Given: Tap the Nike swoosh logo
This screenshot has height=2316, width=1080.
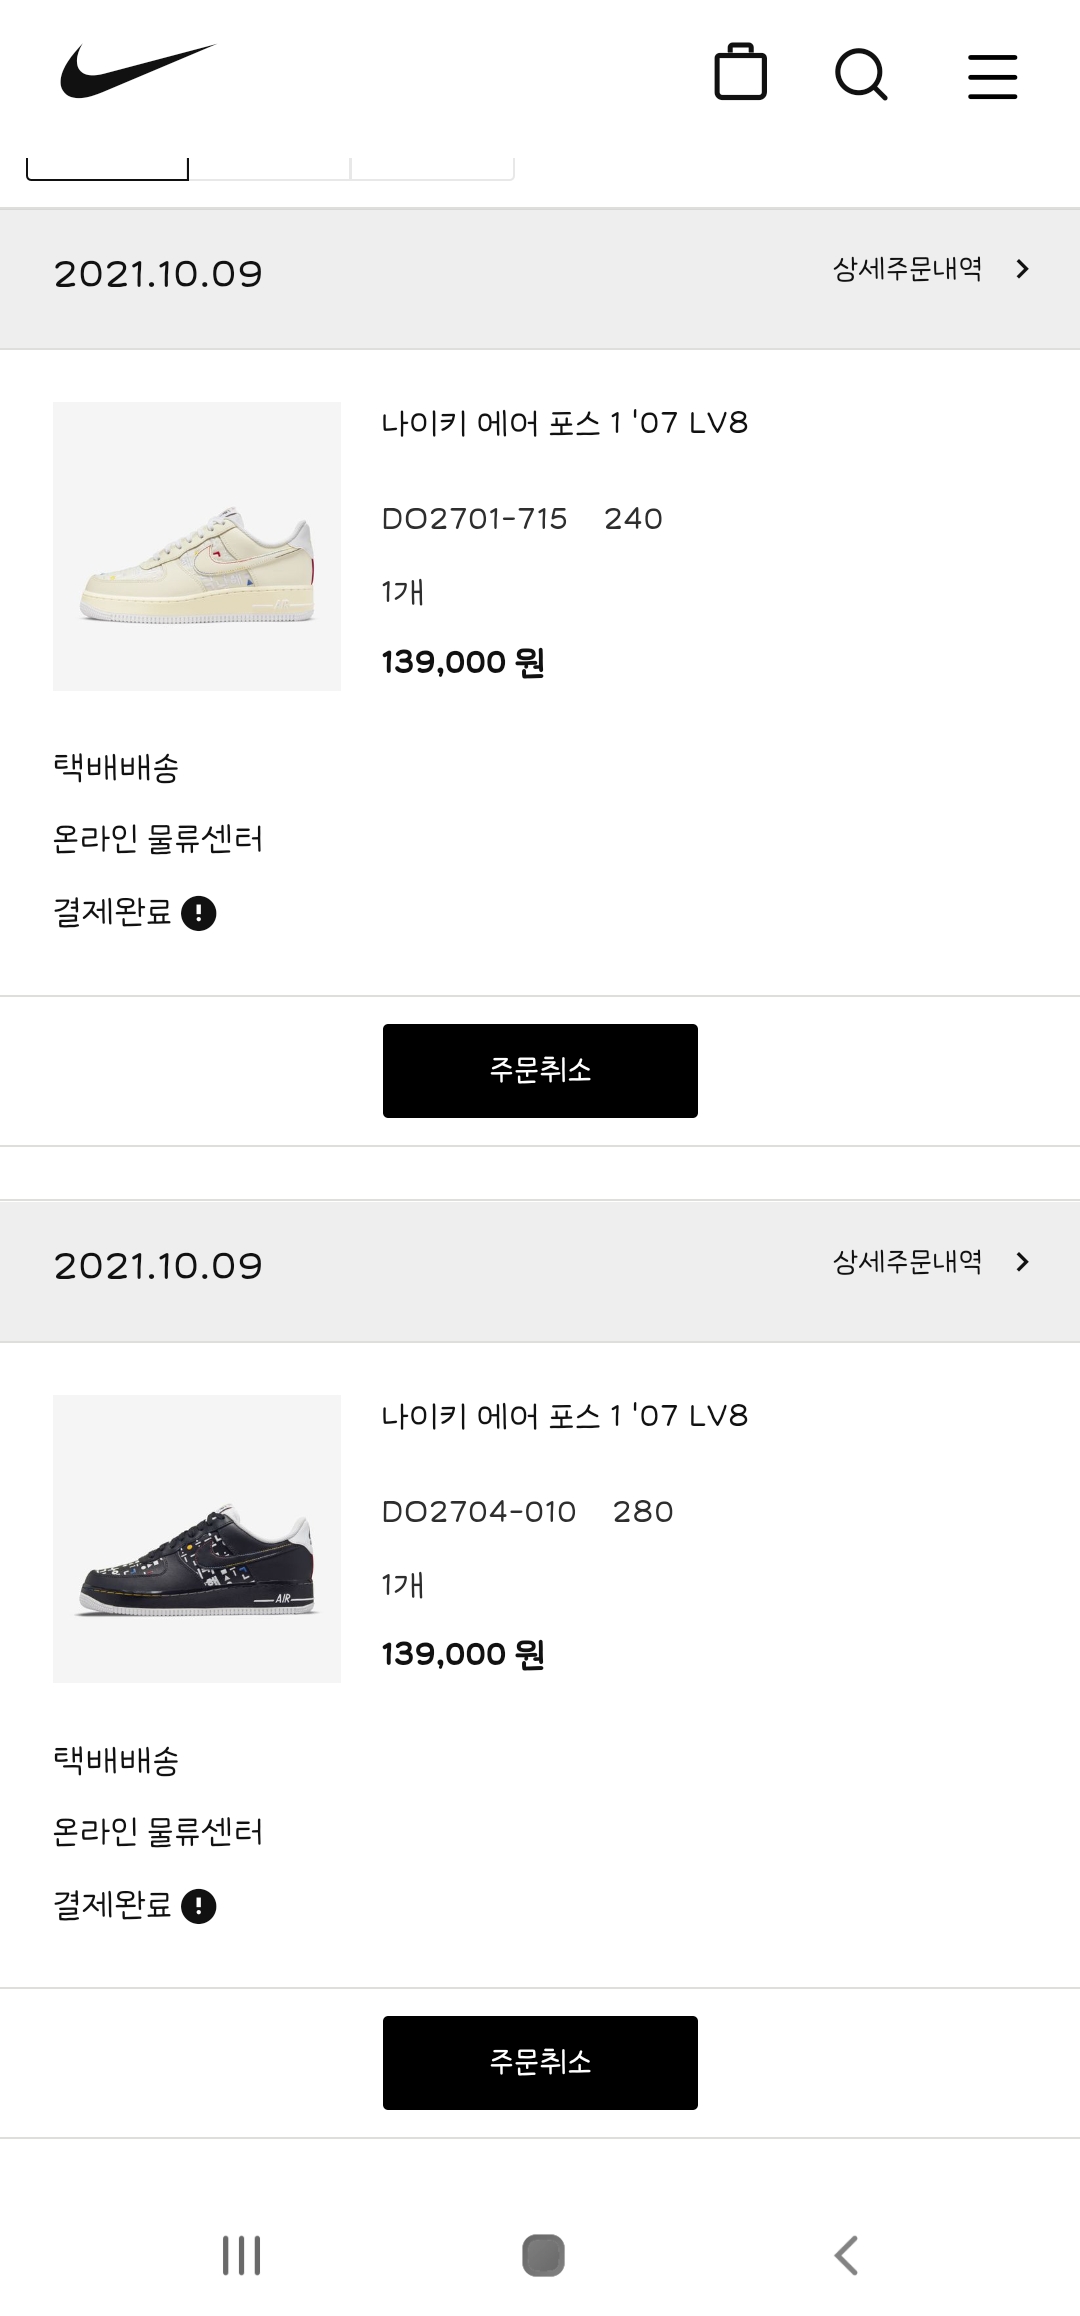Looking at the screenshot, I should click(137, 72).
